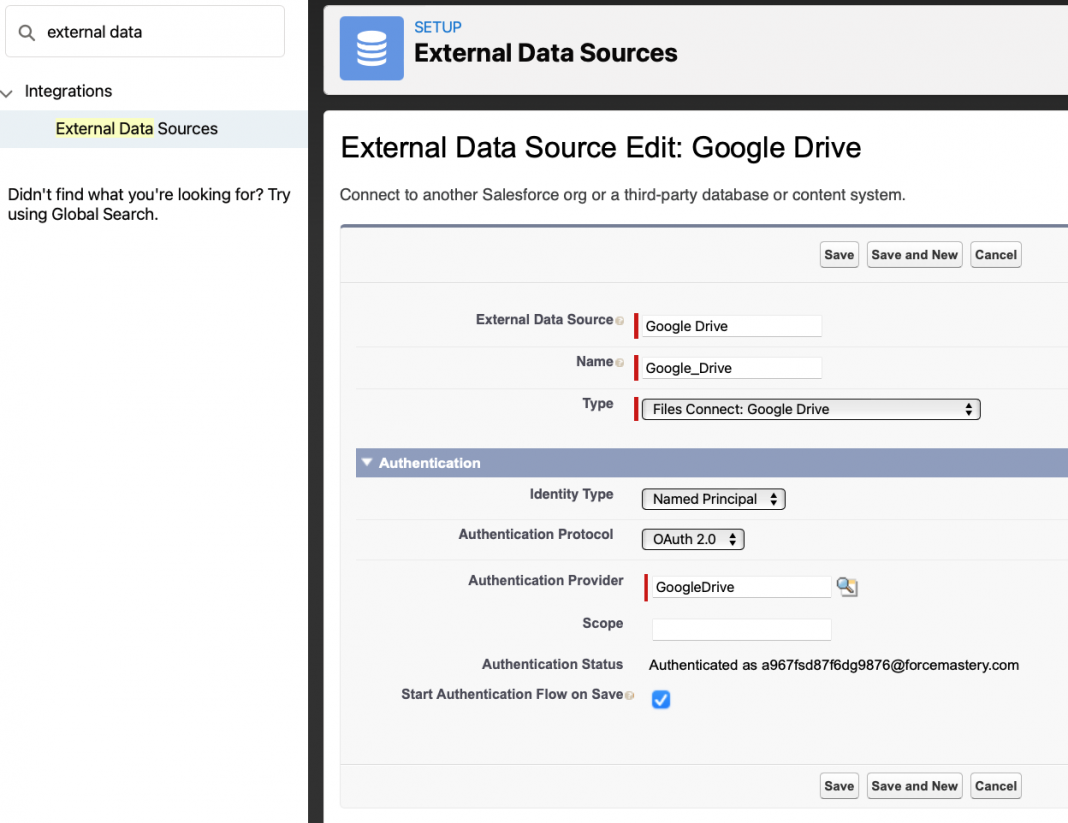Image resolution: width=1068 pixels, height=823 pixels.
Task: Click the top Cancel button
Action: point(996,255)
